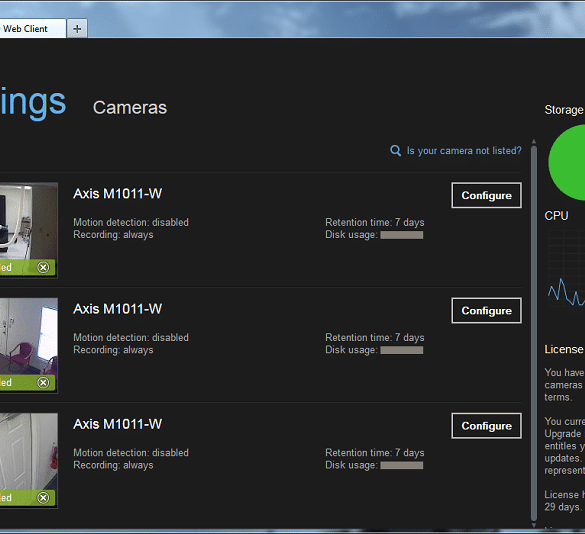Configure the second Axis M1011-W camera
Screen dimensions: 585x534
click(487, 310)
